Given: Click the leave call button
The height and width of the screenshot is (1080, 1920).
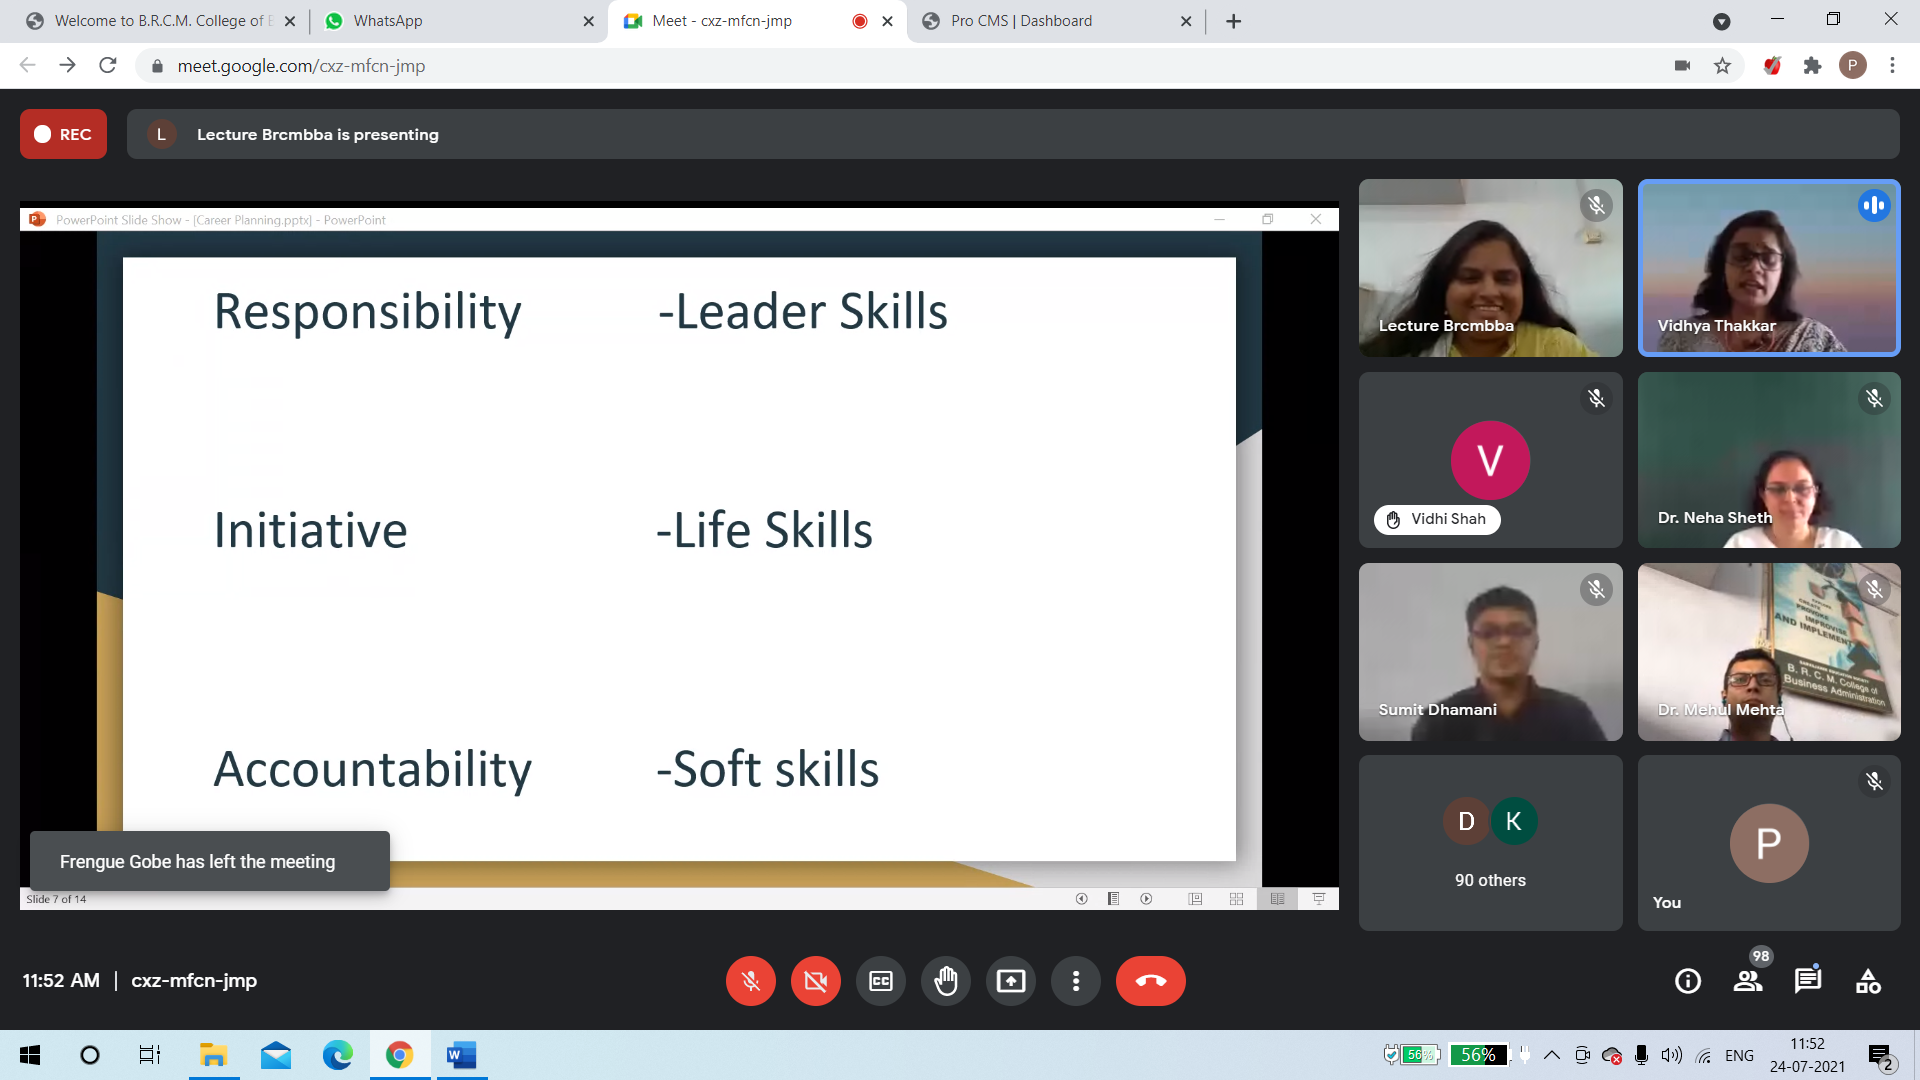Looking at the screenshot, I should [x=1150, y=981].
